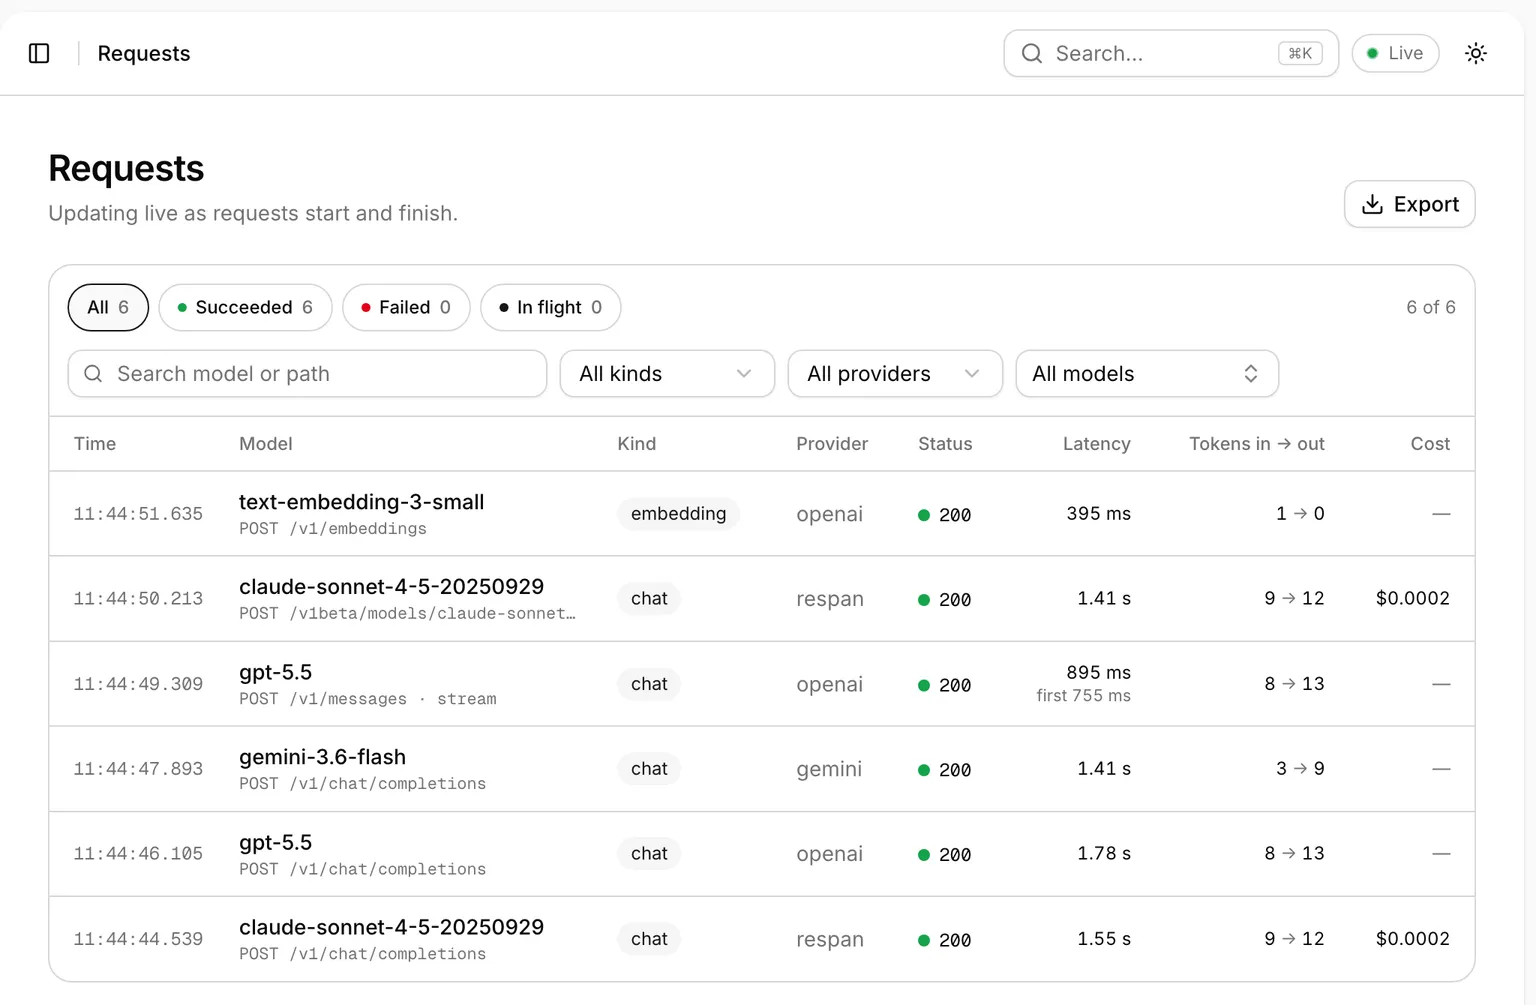
Task: Click the 1 → 0 token count
Action: click(x=1300, y=514)
